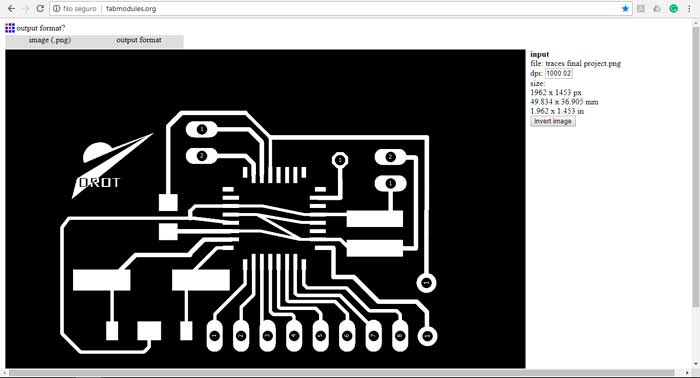Click the 'output format?' prompt text
The width and height of the screenshot is (700, 378).
[41, 28]
